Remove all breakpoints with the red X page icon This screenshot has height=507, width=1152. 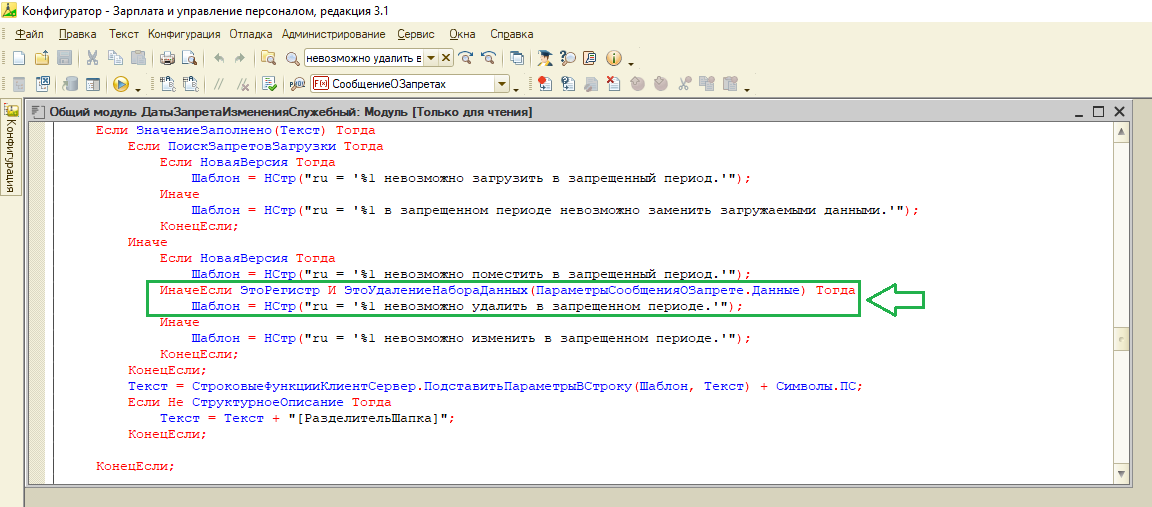coord(612,84)
